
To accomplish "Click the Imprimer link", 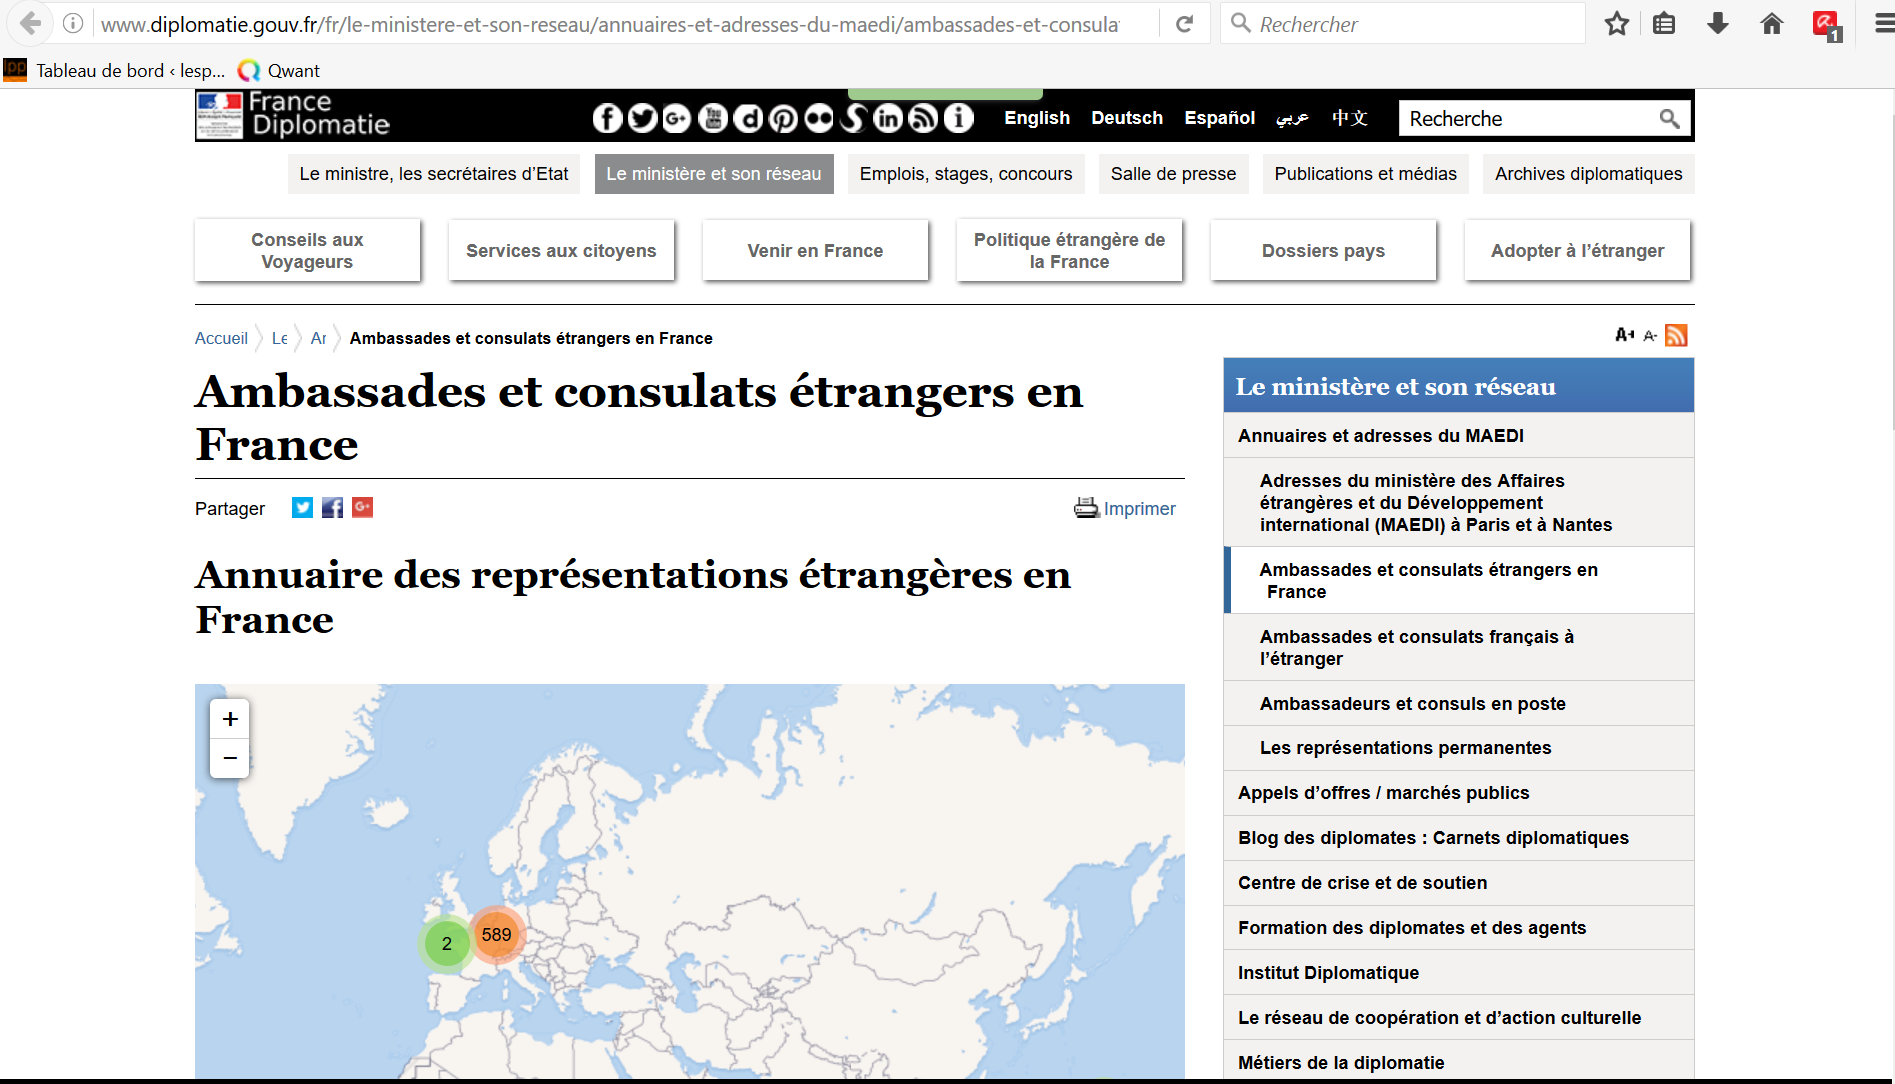I will 1138,509.
